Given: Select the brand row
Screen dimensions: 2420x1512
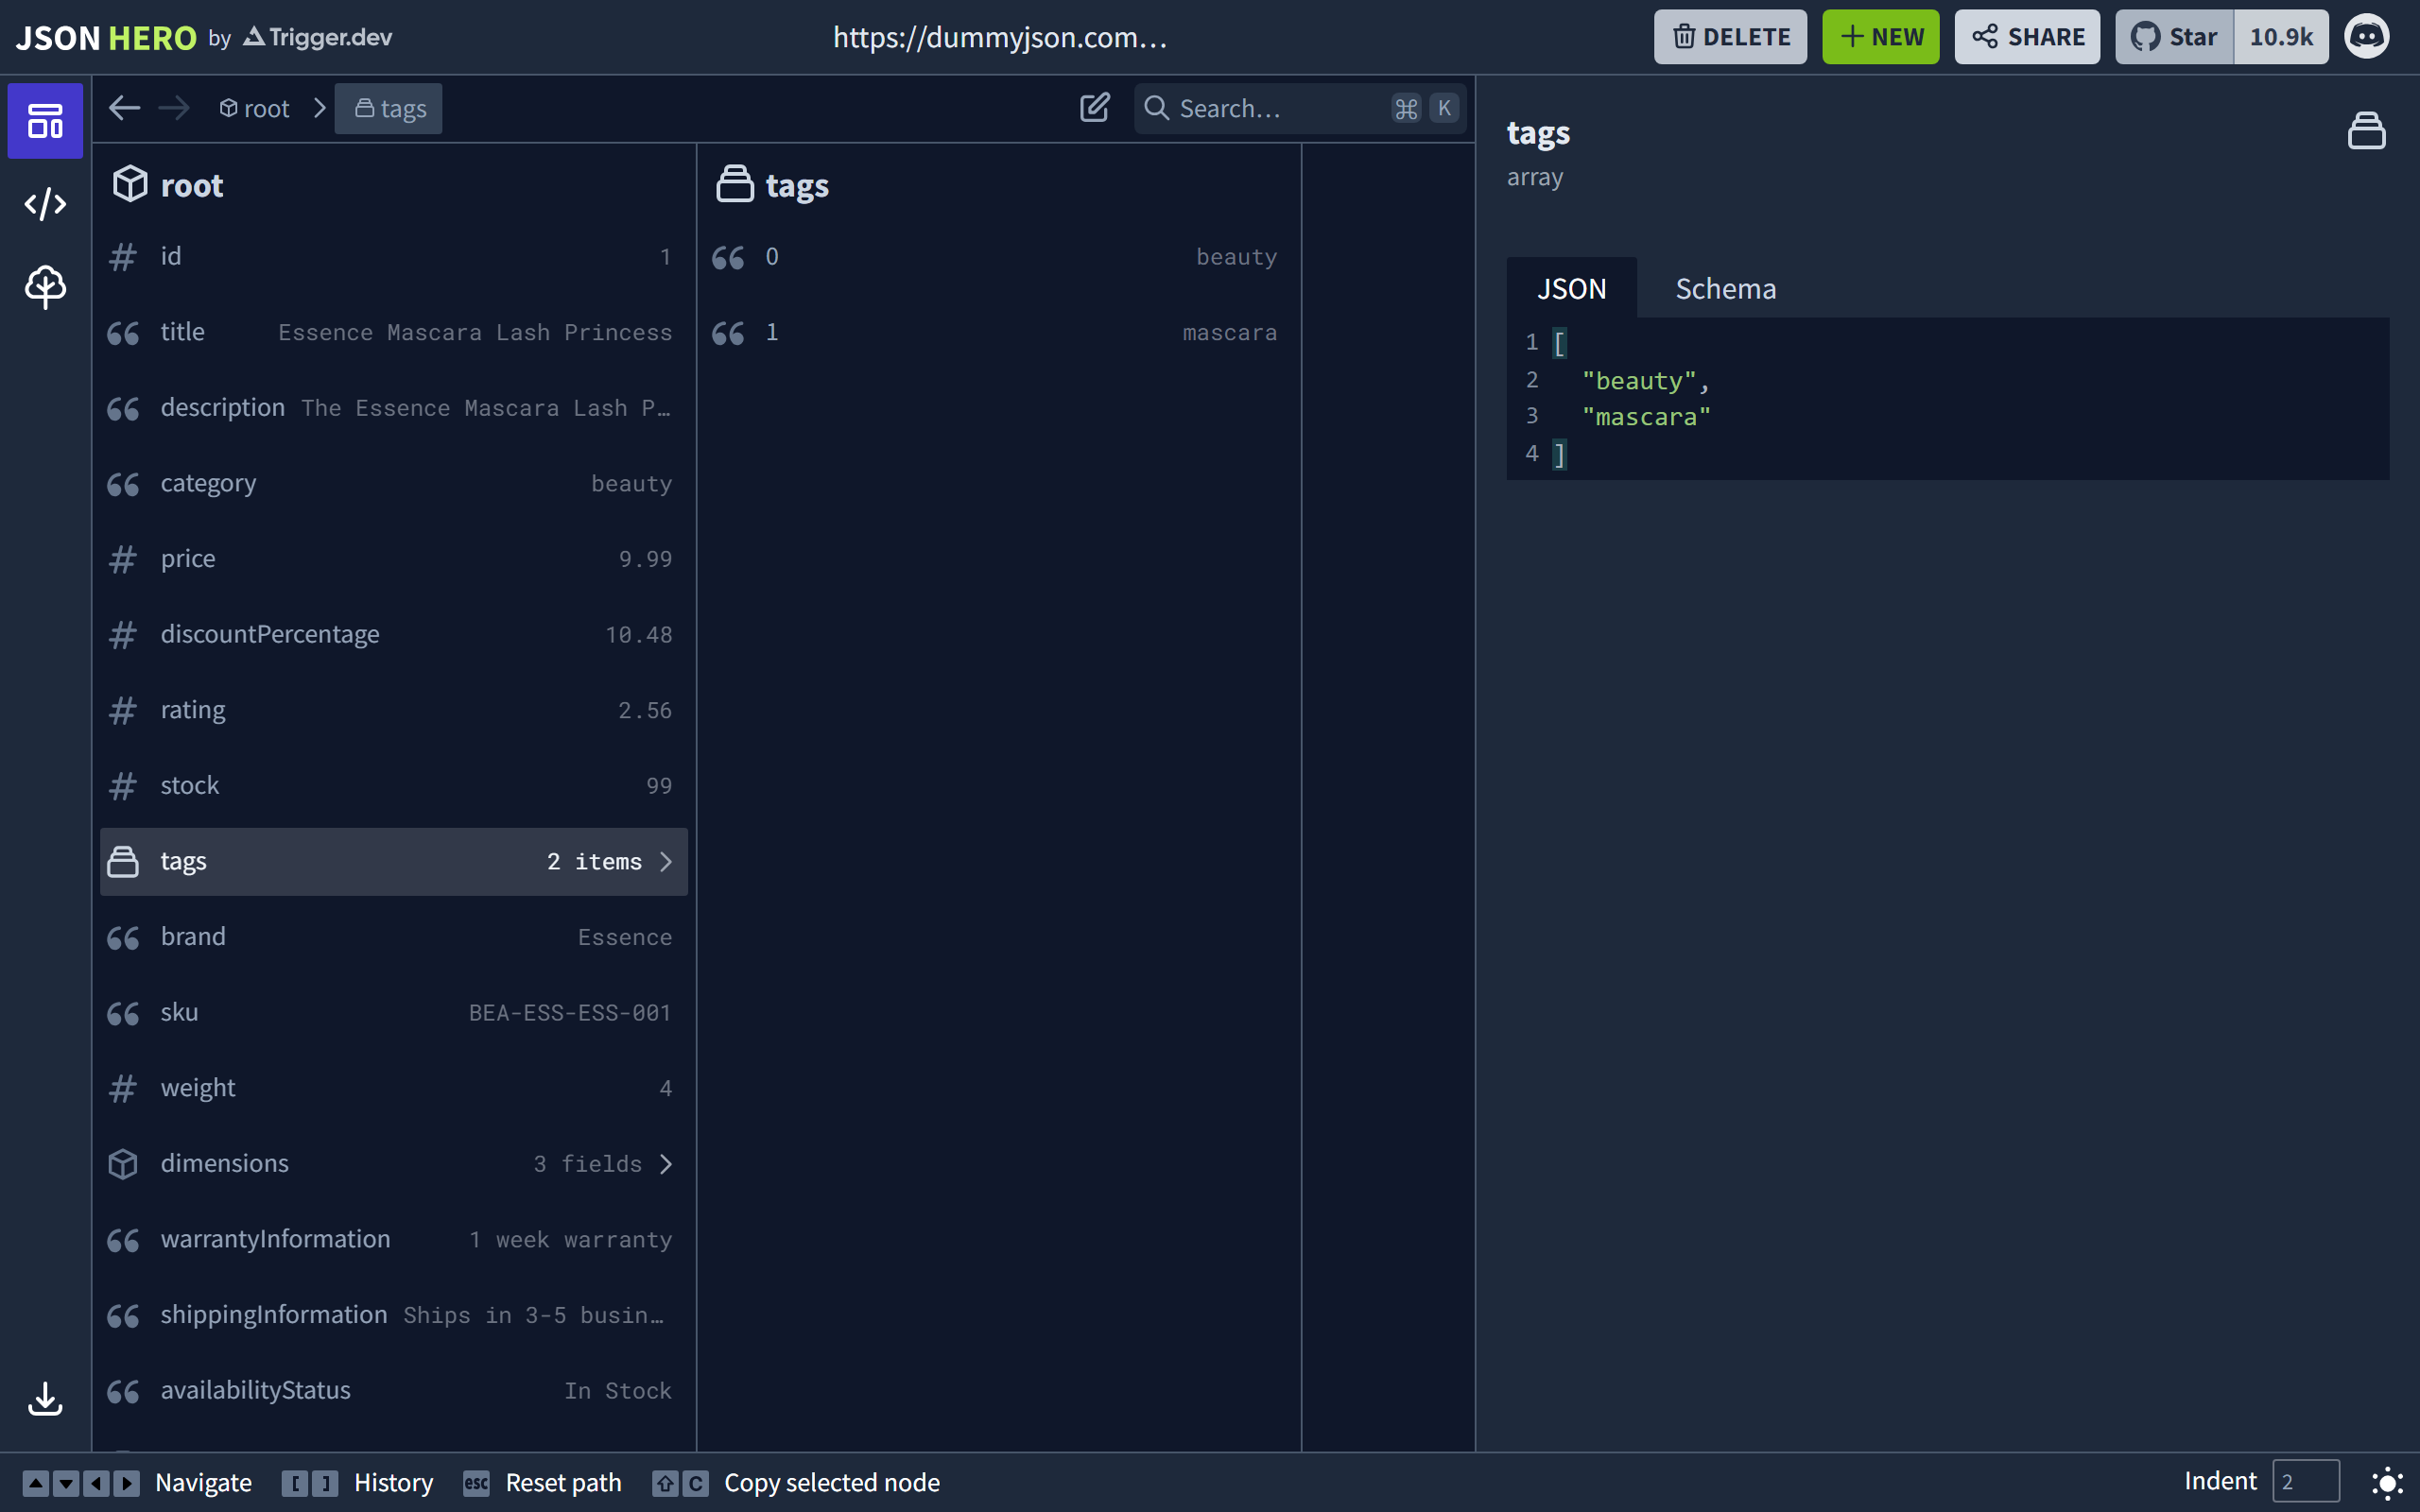Looking at the screenshot, I should click(394, 937).
